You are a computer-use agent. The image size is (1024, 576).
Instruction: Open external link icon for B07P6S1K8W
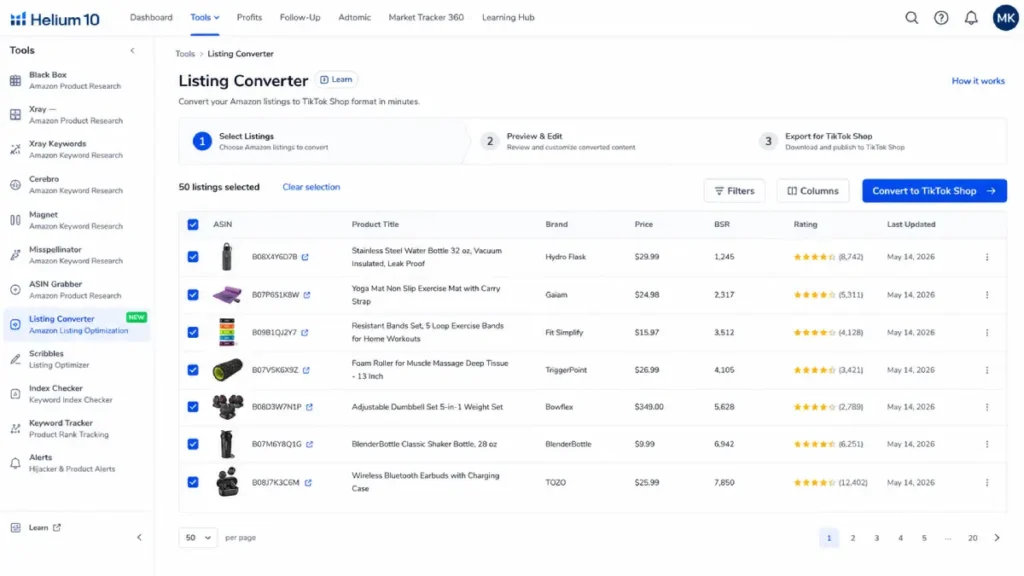click(307, 295)
